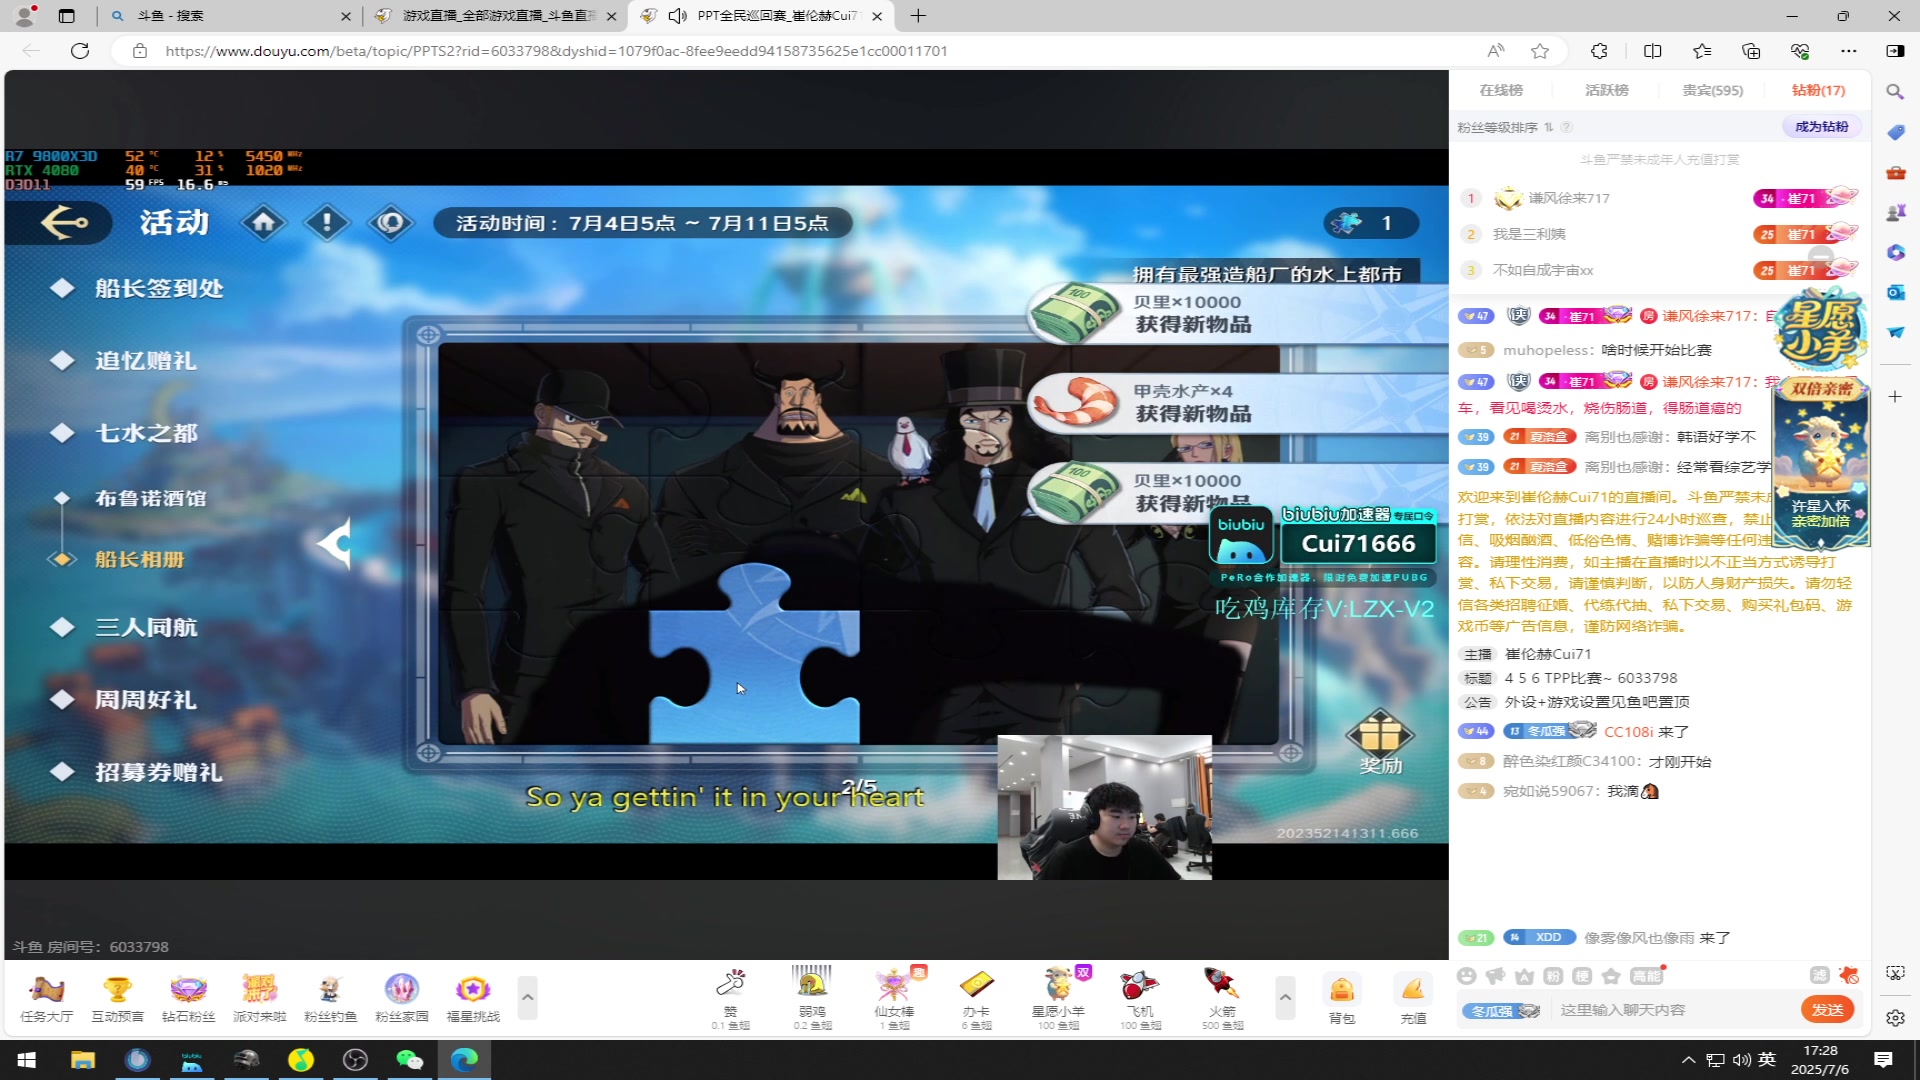
Task: Open File Explorer from the taskbar
Action: (83, 1060)
